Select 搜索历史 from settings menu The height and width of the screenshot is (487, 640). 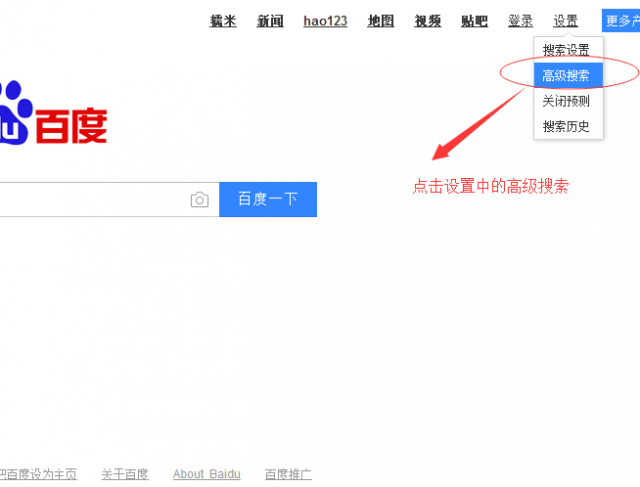(568, 126)
